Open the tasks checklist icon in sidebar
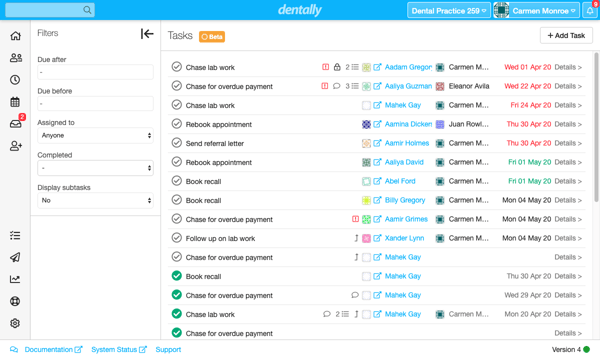 (15, 235)
